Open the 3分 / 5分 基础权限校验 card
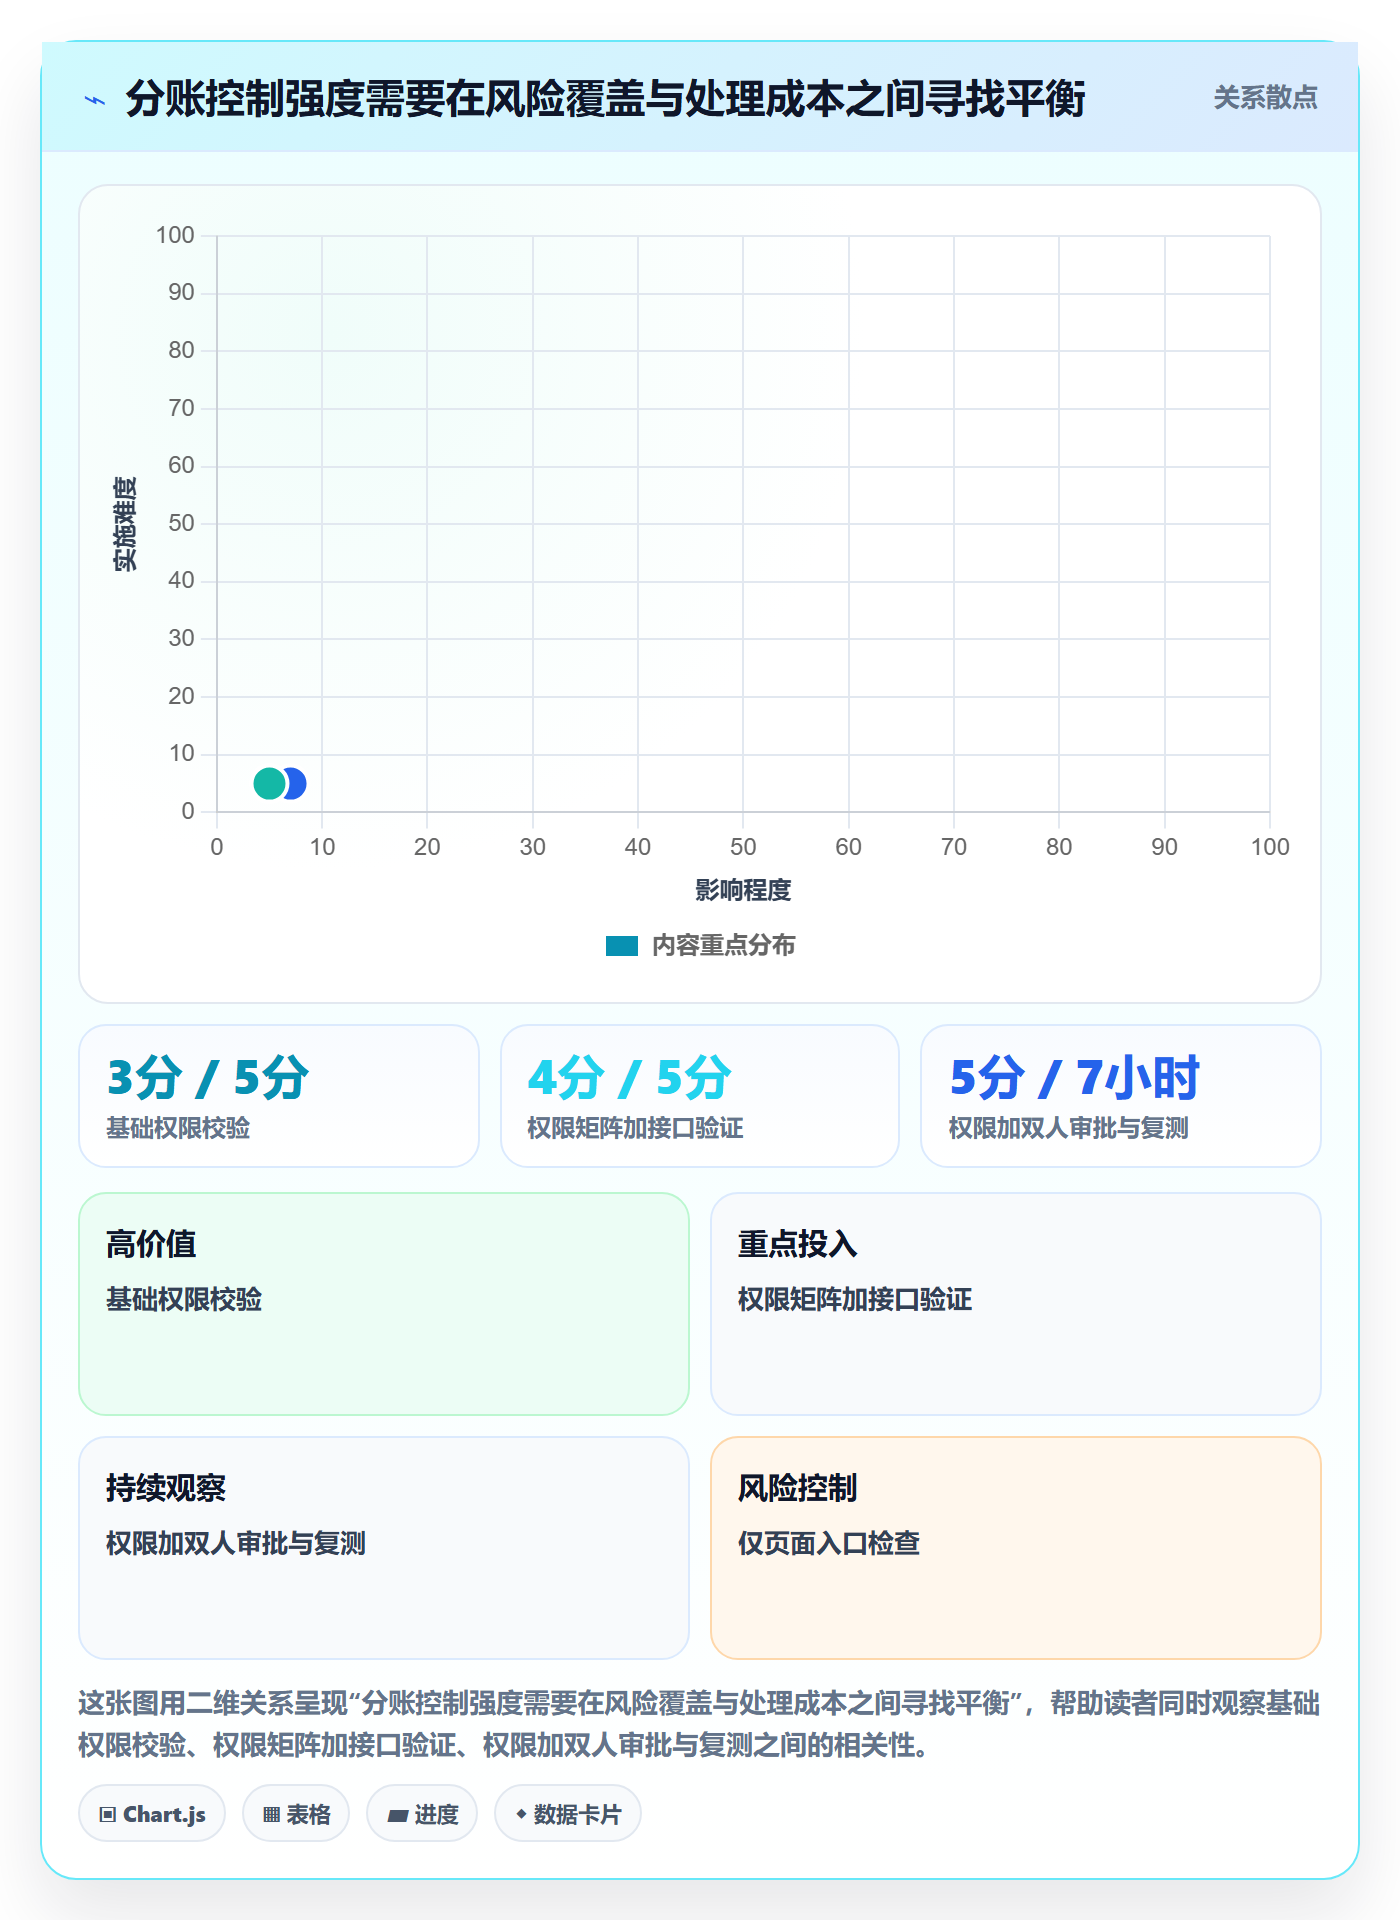Screen dimensions: 1400x1920 (x=279, y=1096)
